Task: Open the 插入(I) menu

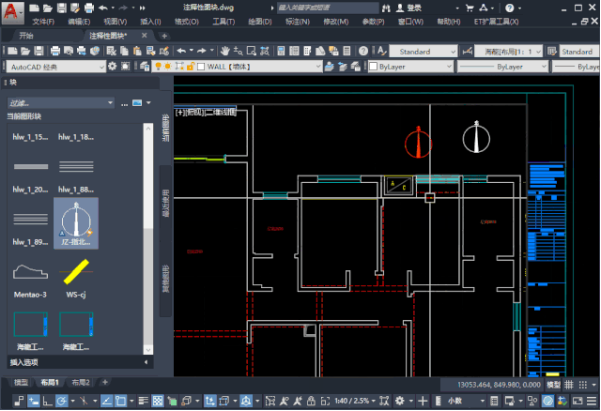Action: (x=150, y=21)
